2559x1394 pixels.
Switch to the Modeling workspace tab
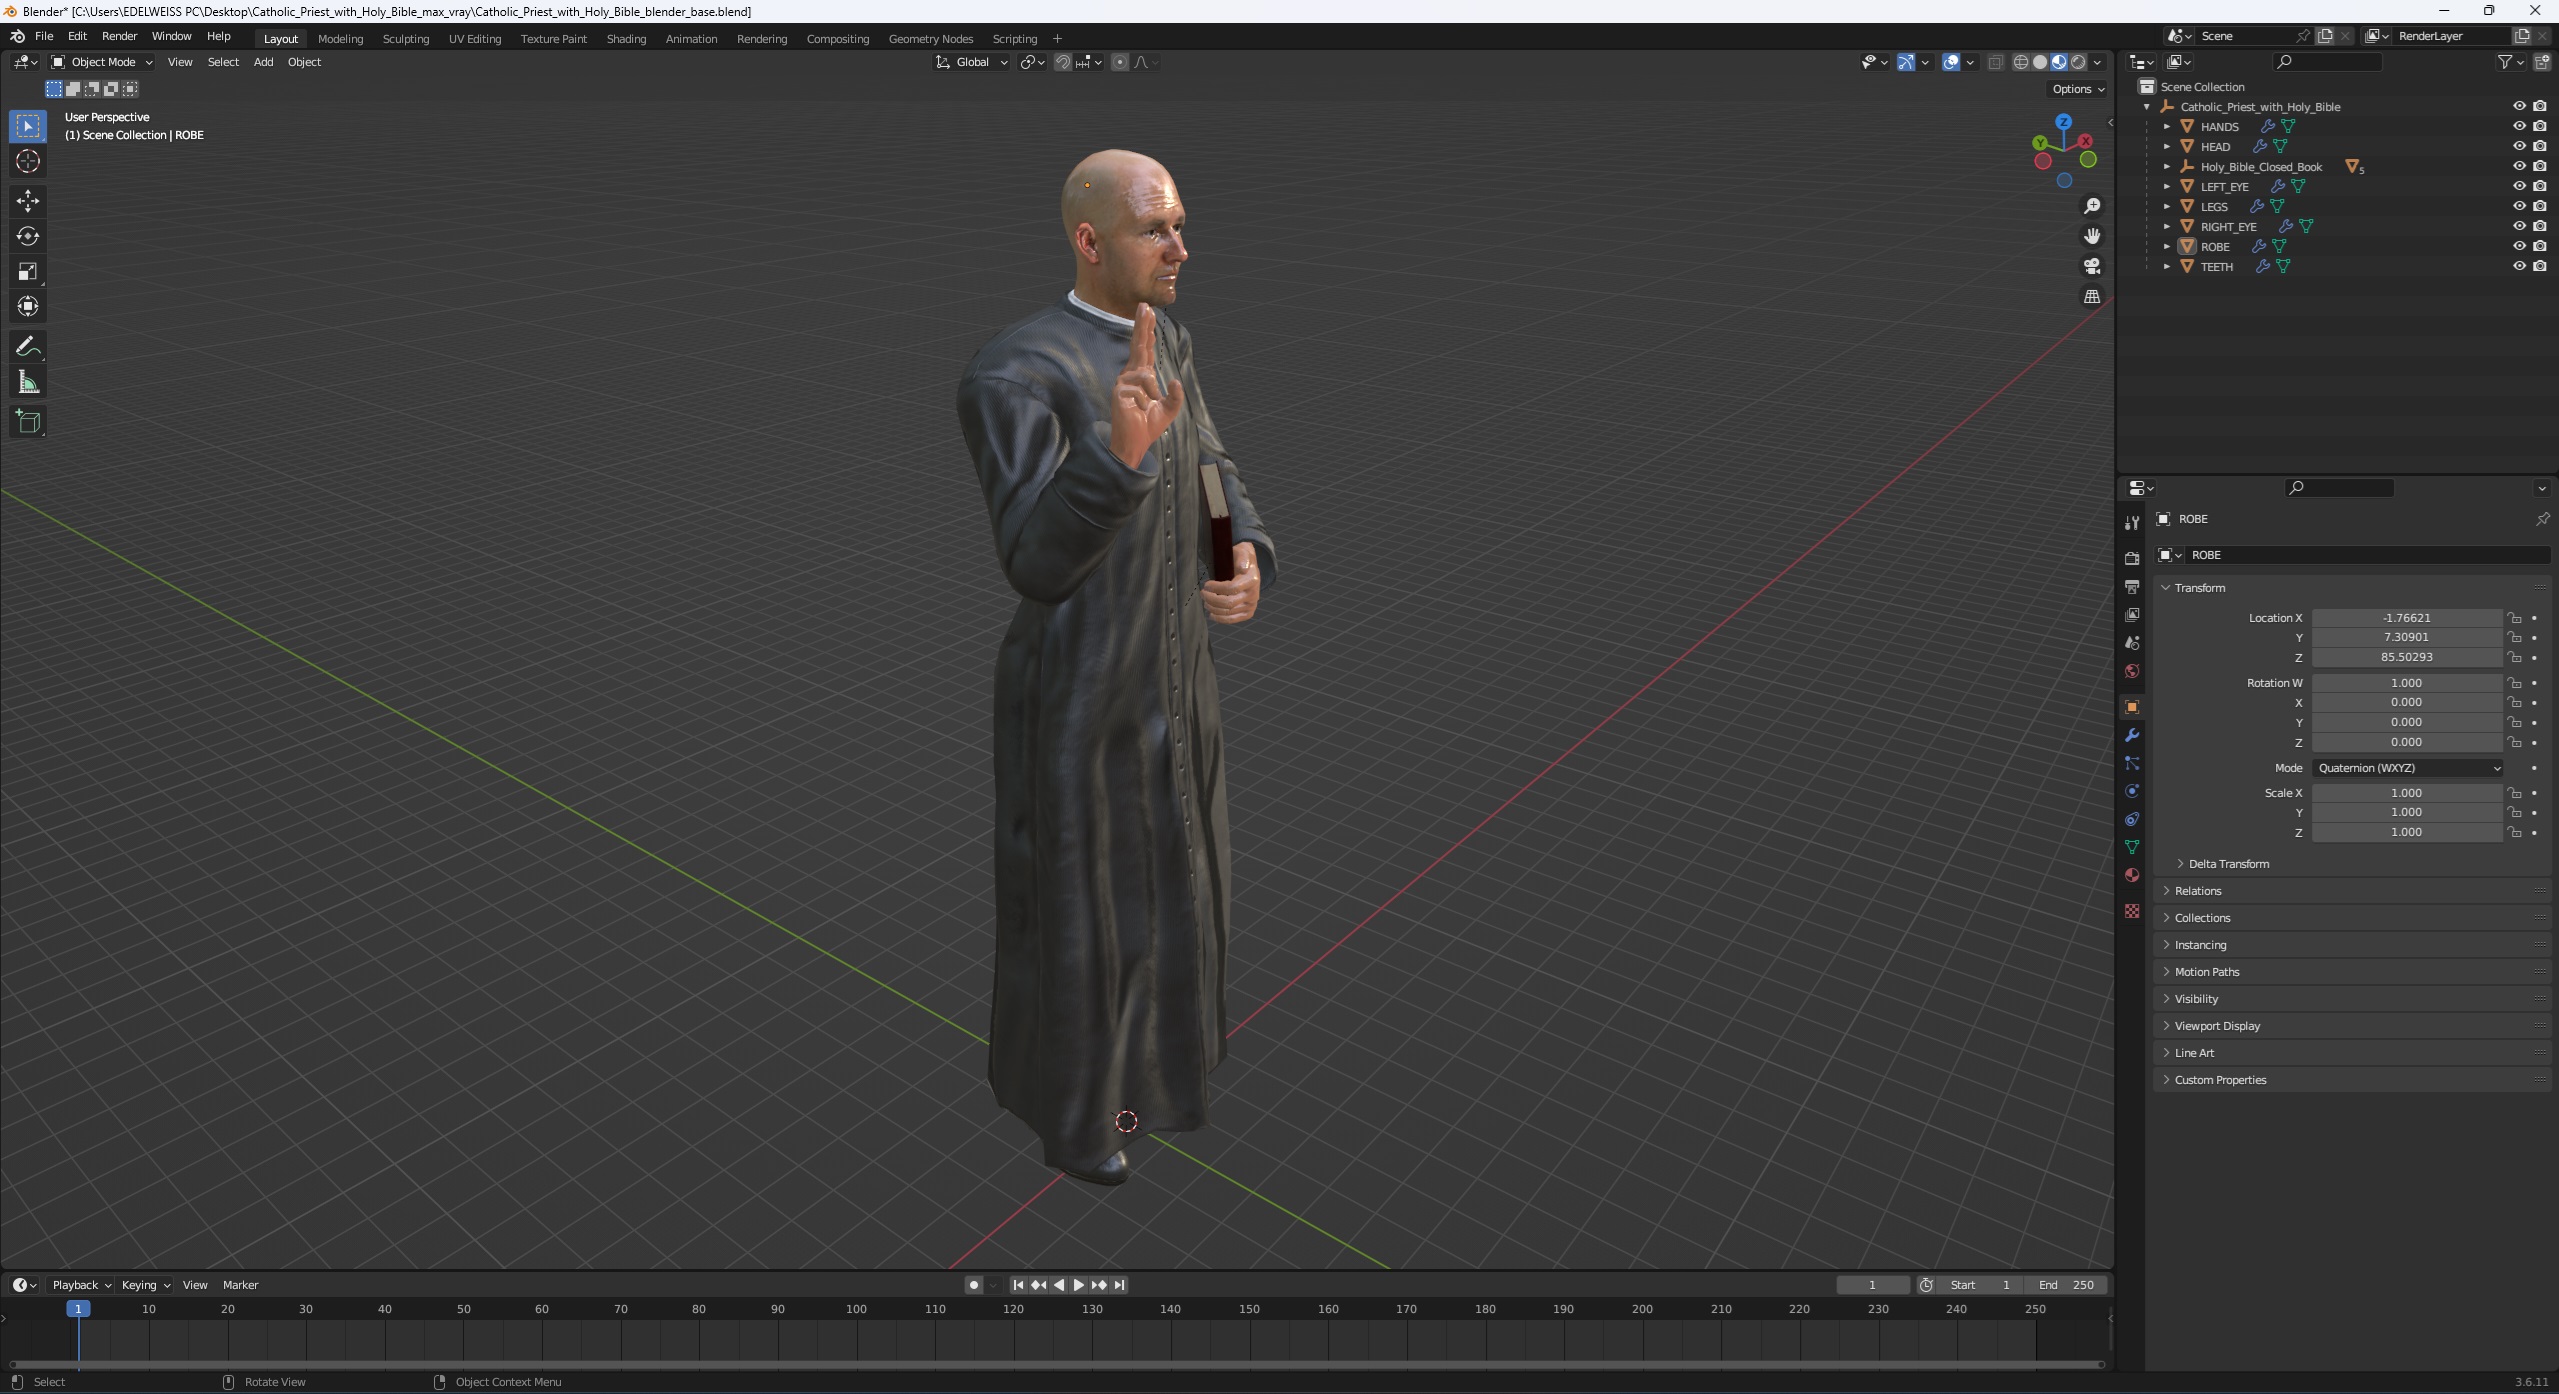point(340,39)
